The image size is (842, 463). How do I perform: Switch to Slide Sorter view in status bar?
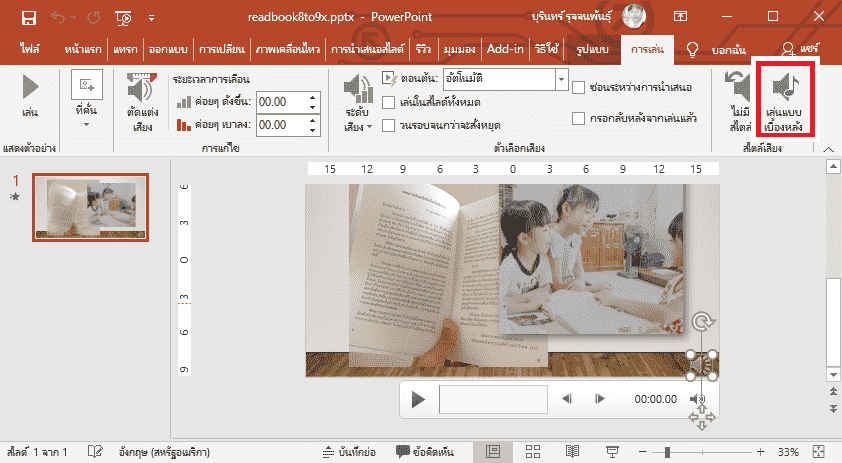click(x=533, y=452)
